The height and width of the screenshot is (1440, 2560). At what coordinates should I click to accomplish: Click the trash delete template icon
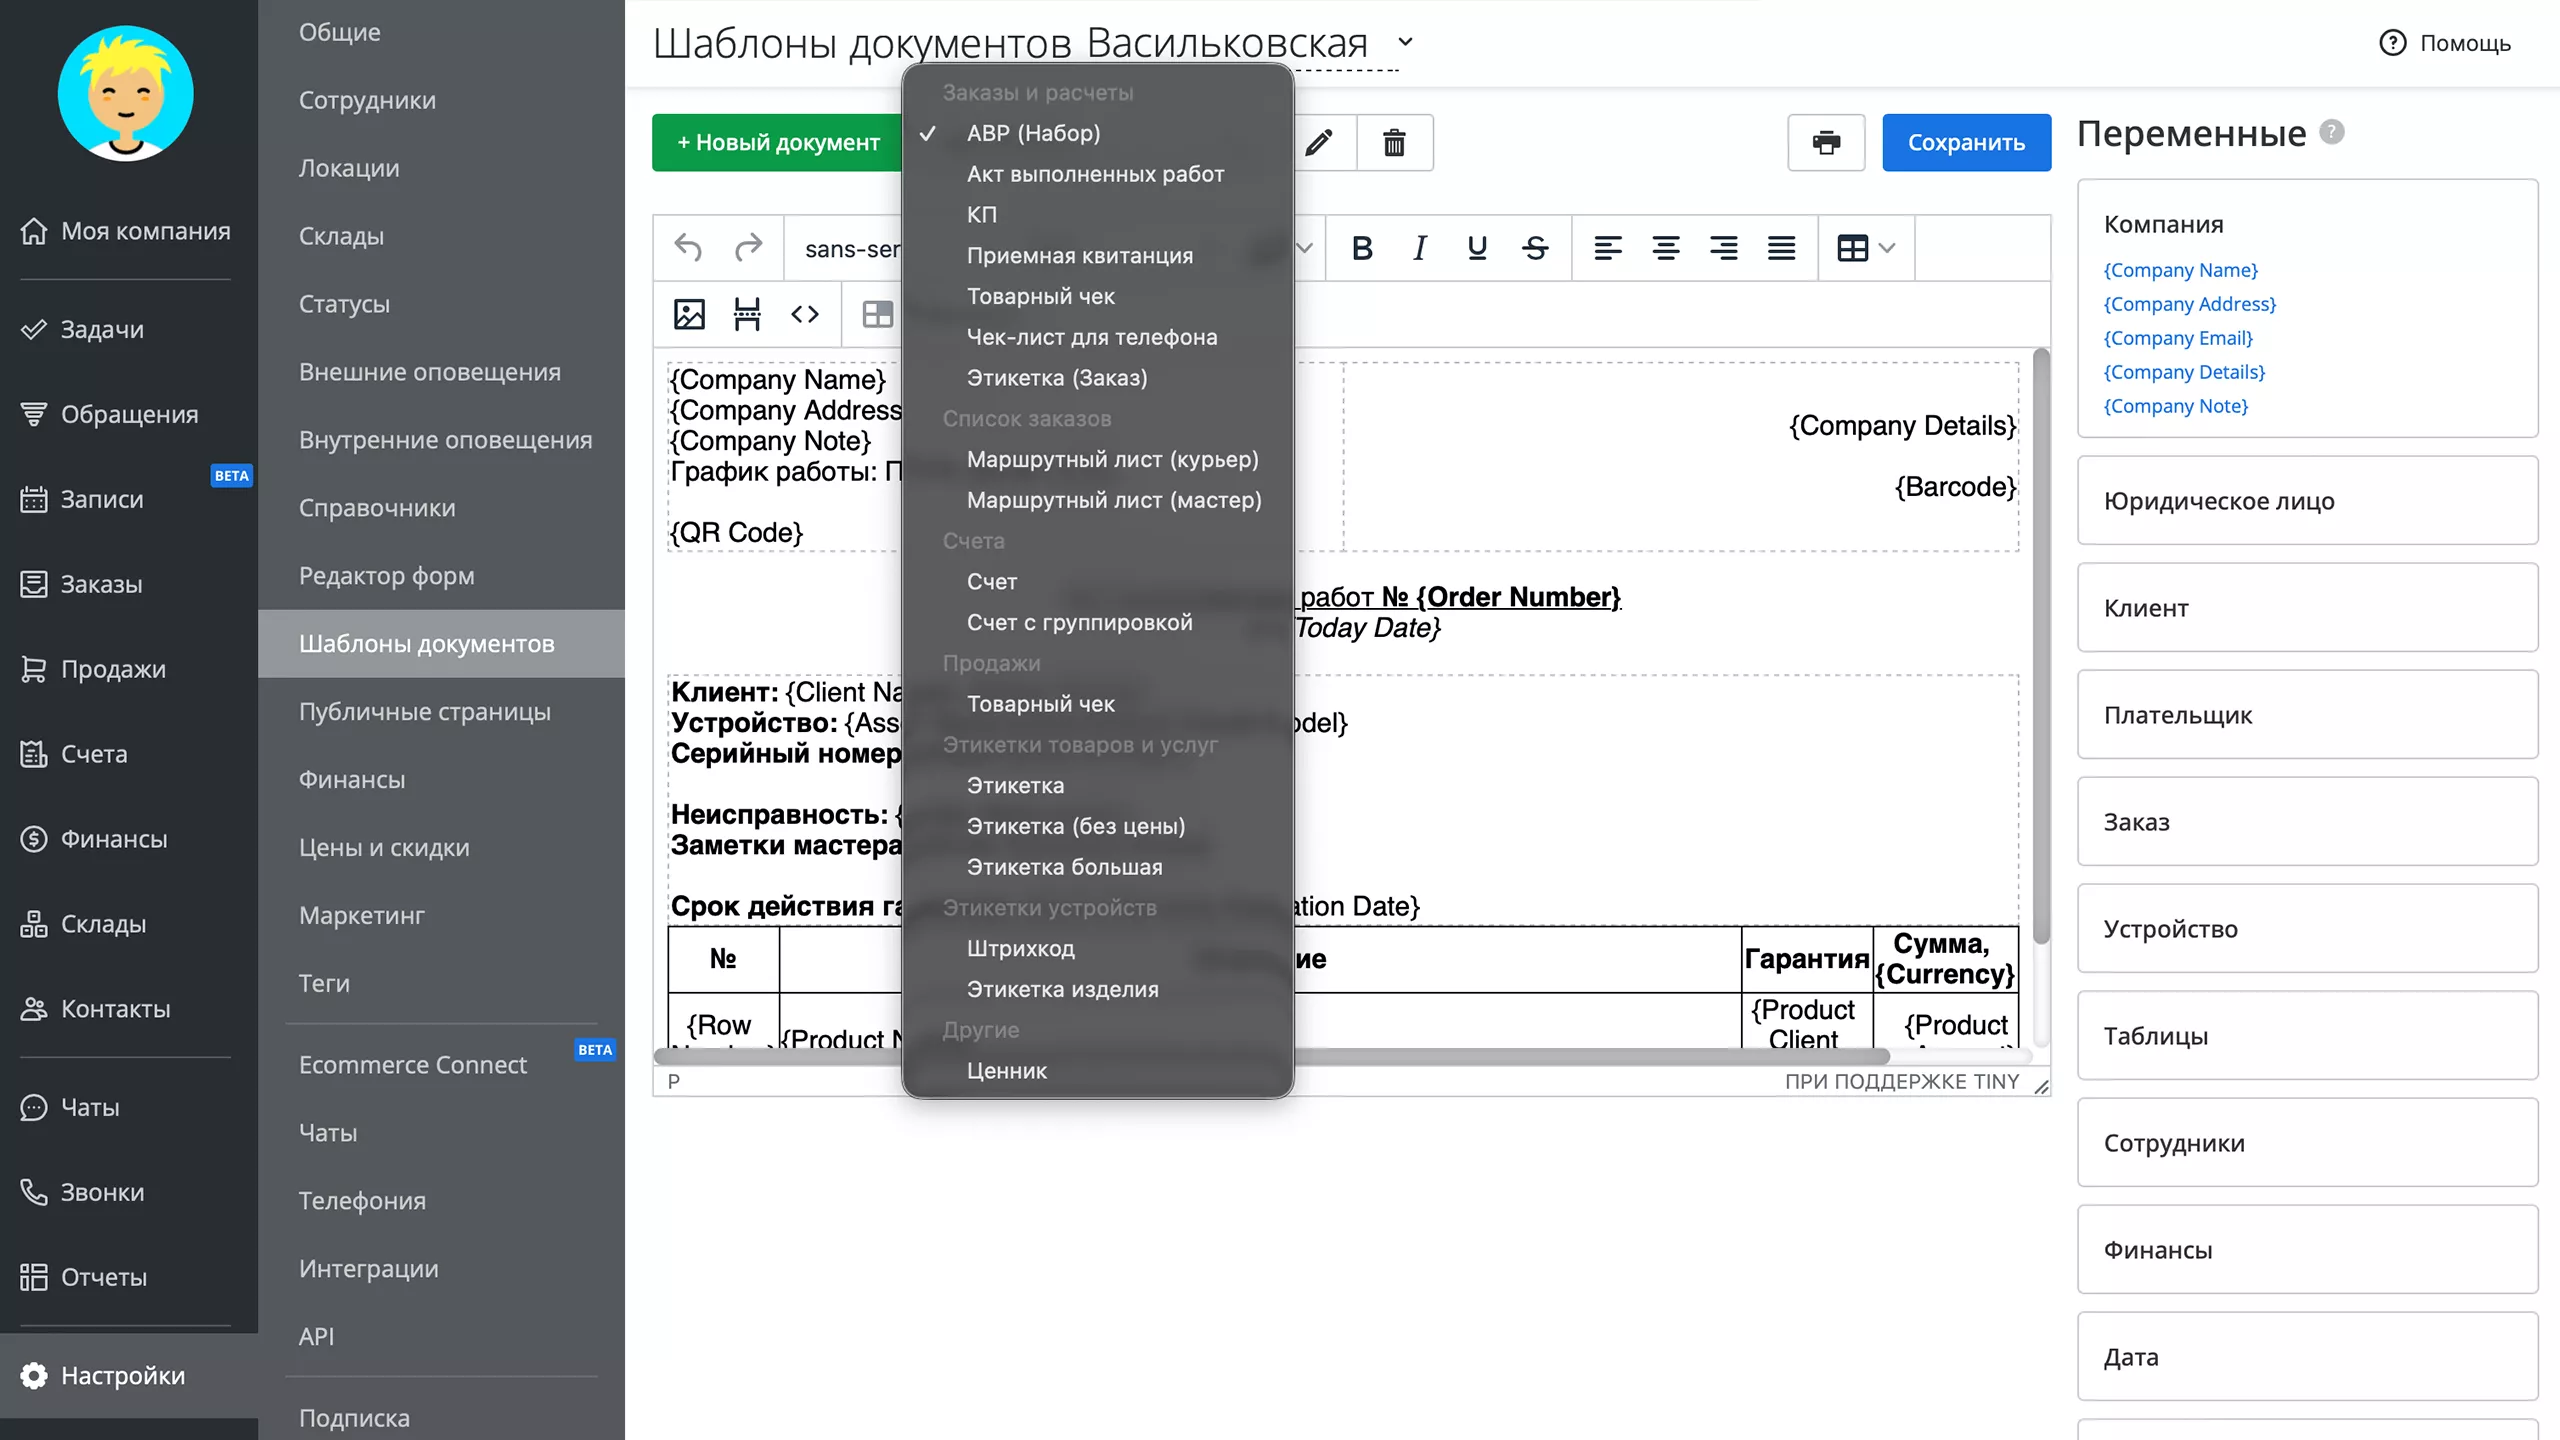(1394, 143)
